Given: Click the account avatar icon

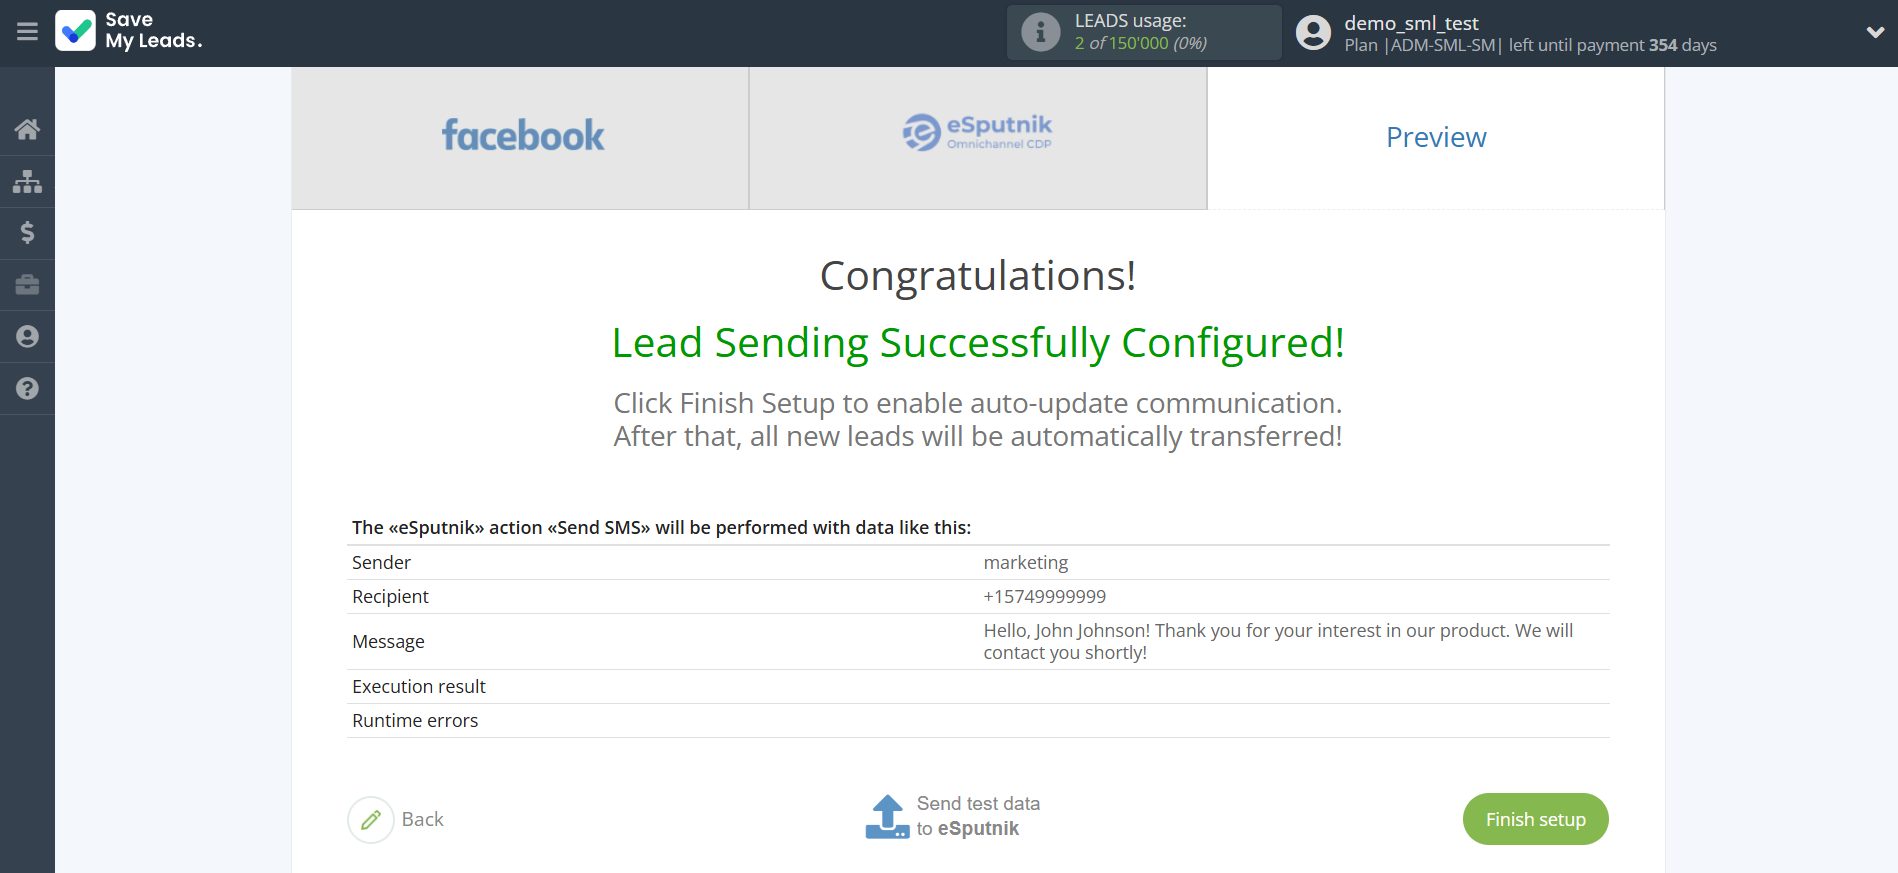Looking at the screenshot, I should click(1313, 32).
